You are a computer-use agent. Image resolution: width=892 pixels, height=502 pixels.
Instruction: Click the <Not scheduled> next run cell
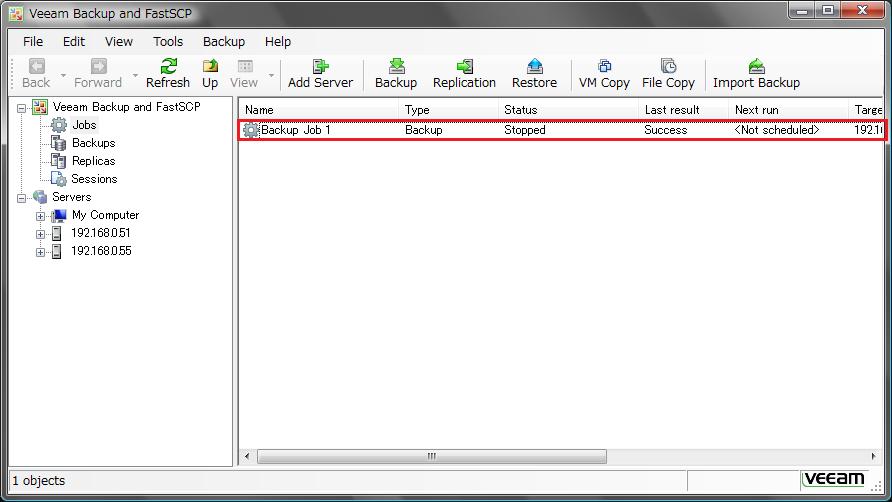tap(777, 130)
